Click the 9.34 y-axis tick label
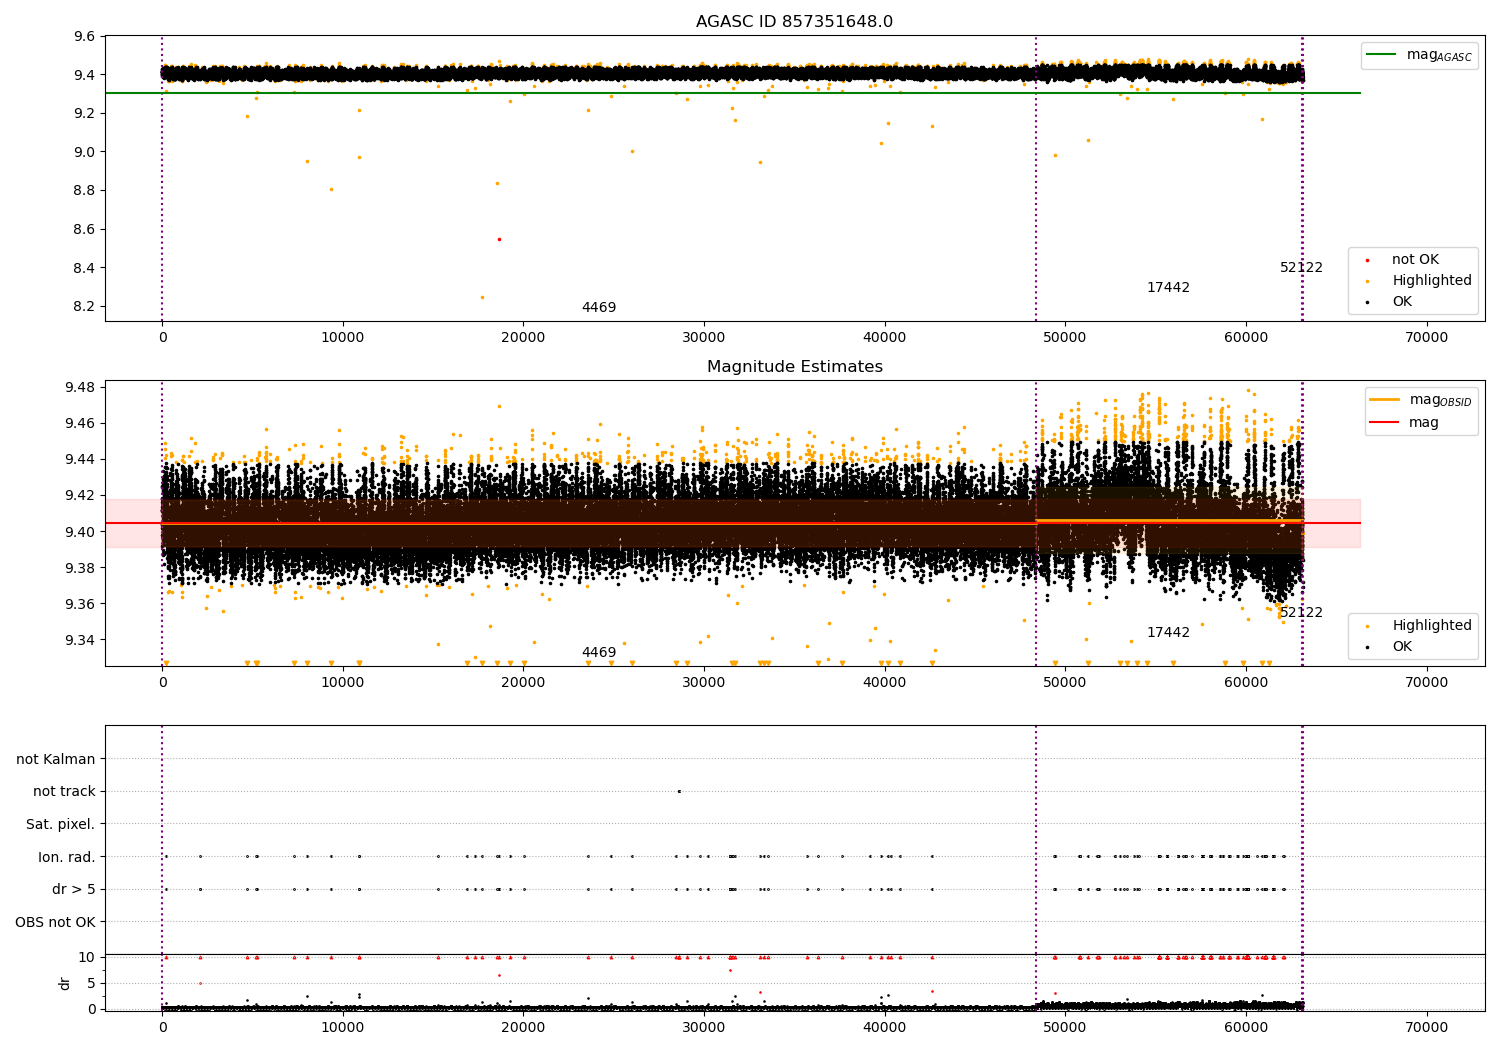The height and width of the screenshot is (1050, 1500). (x=80, y=640)
